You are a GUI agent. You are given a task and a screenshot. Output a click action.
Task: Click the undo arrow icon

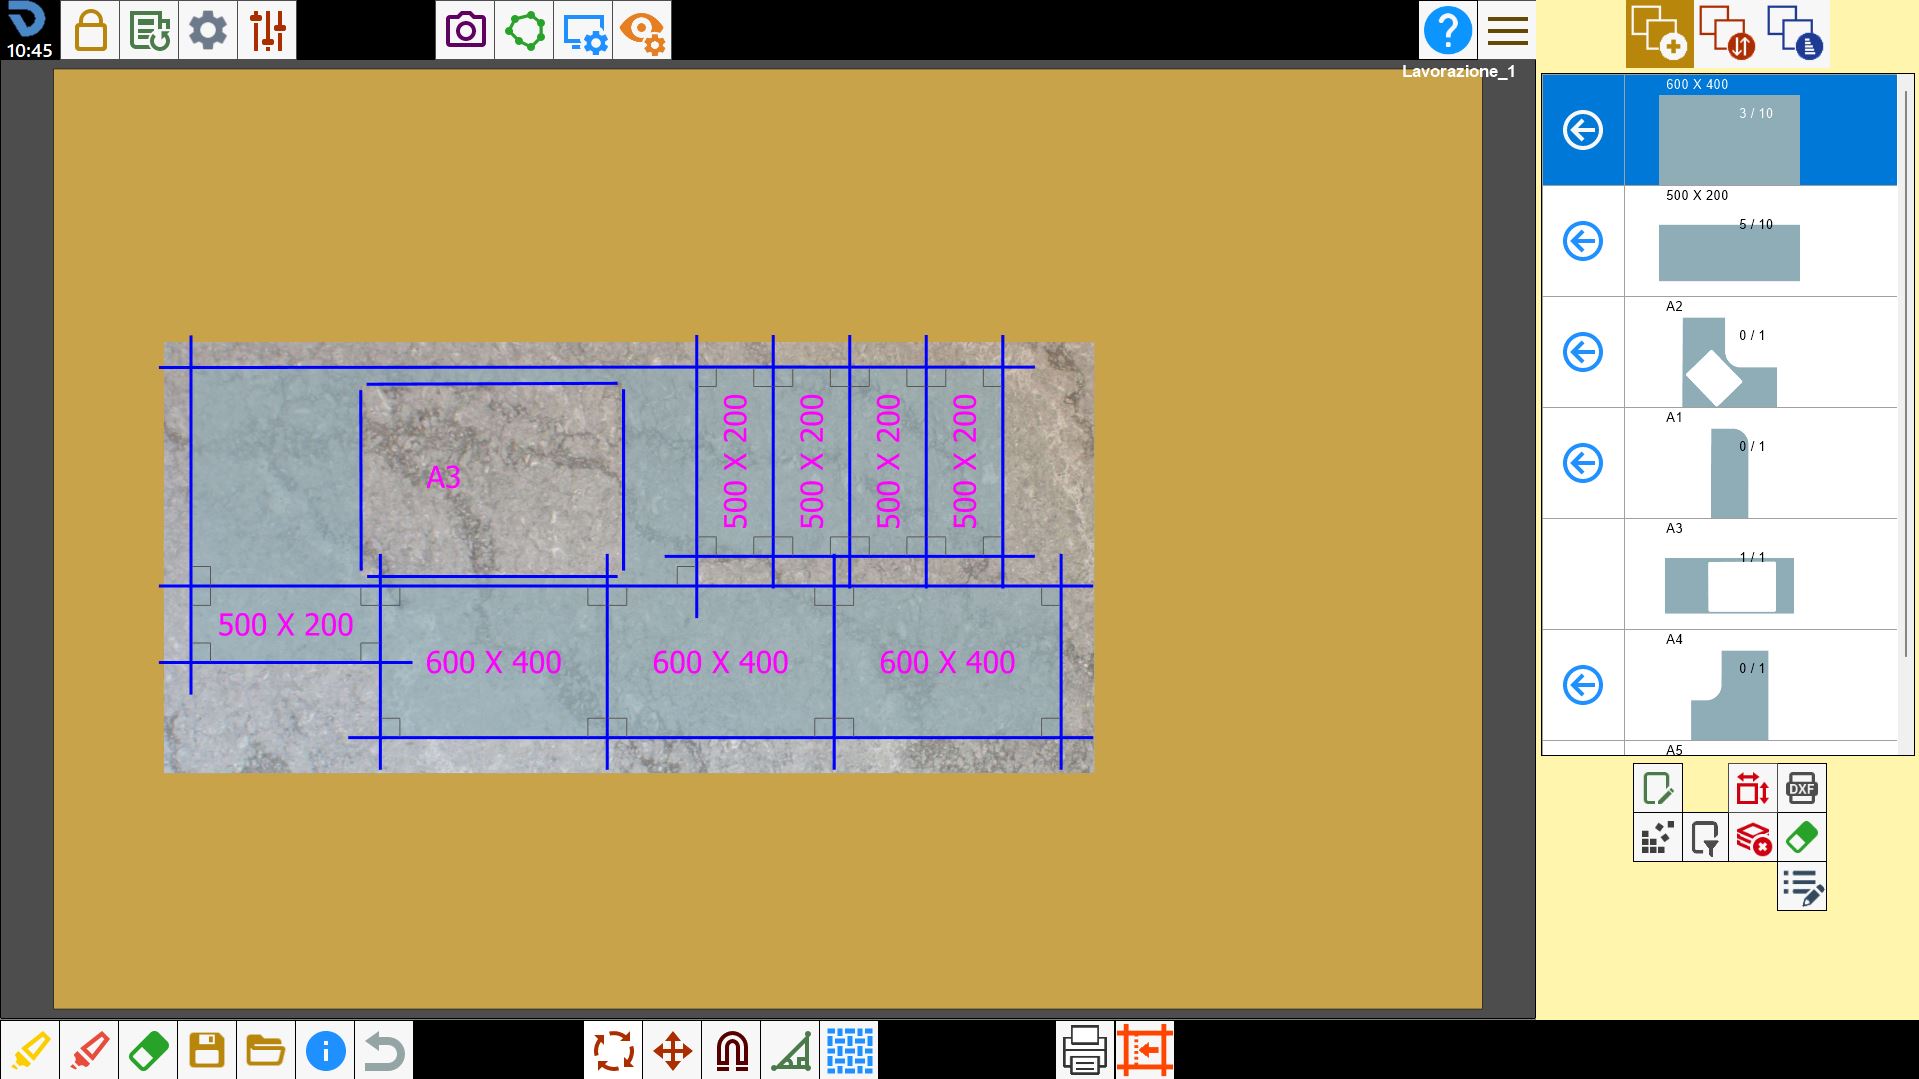pos(384,1050)
